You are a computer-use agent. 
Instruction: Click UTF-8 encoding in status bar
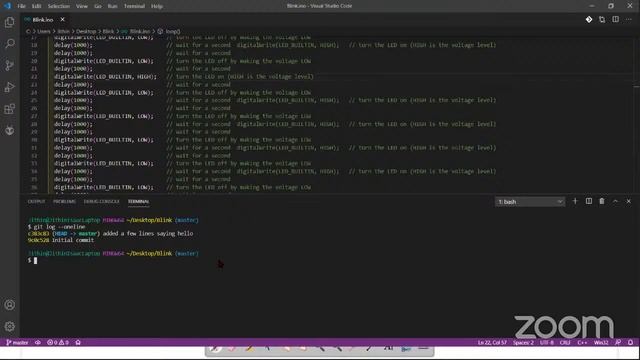point(547,342)
